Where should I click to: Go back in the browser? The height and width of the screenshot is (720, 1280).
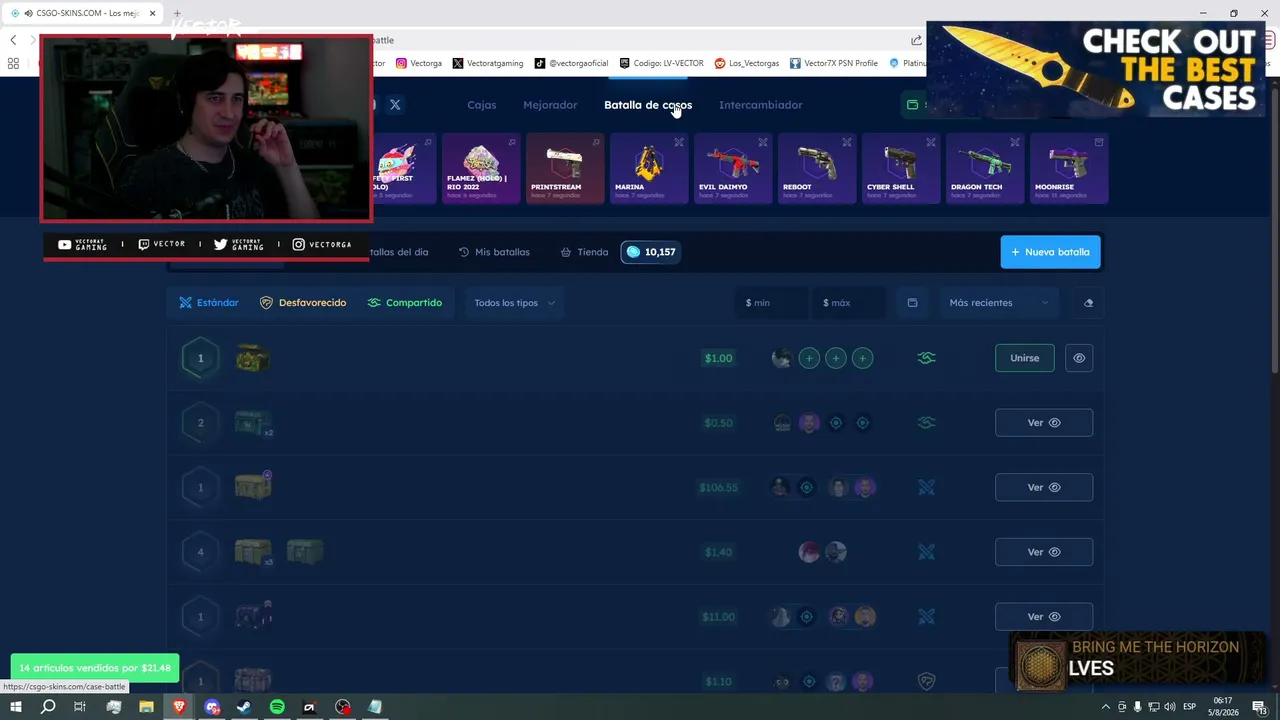(x=13, y=40)
